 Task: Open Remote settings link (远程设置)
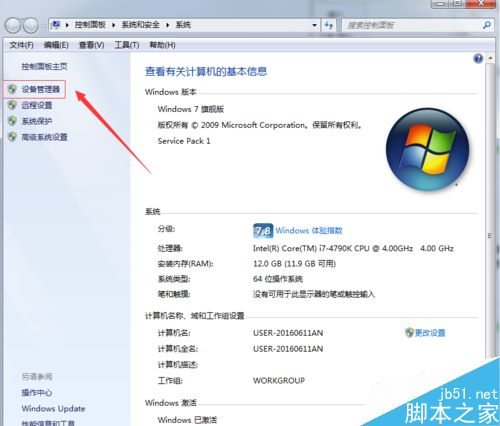click(37, 105)
